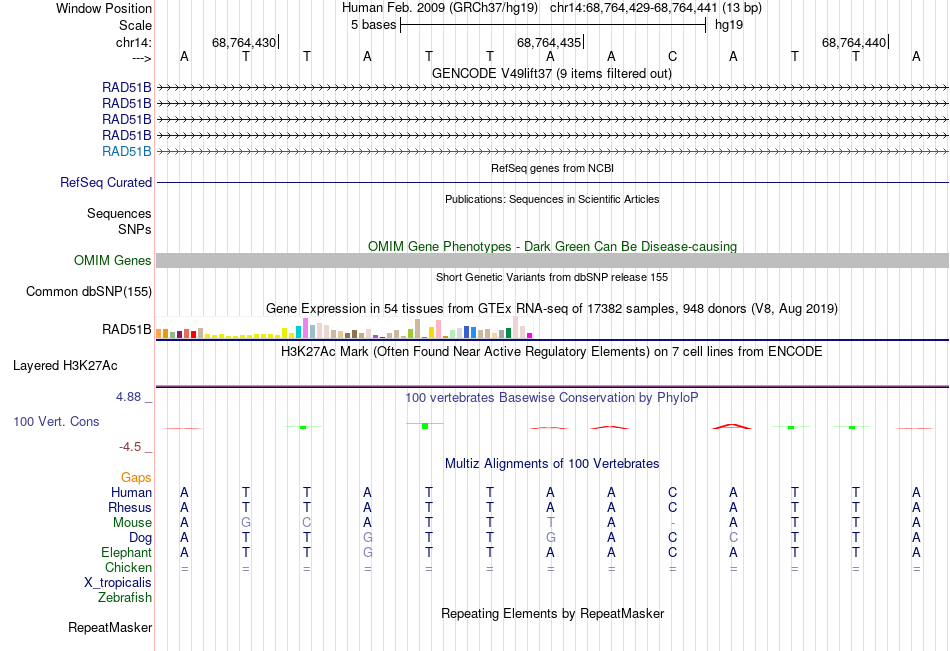Click the 5 bases scale bar

[553, 25]
